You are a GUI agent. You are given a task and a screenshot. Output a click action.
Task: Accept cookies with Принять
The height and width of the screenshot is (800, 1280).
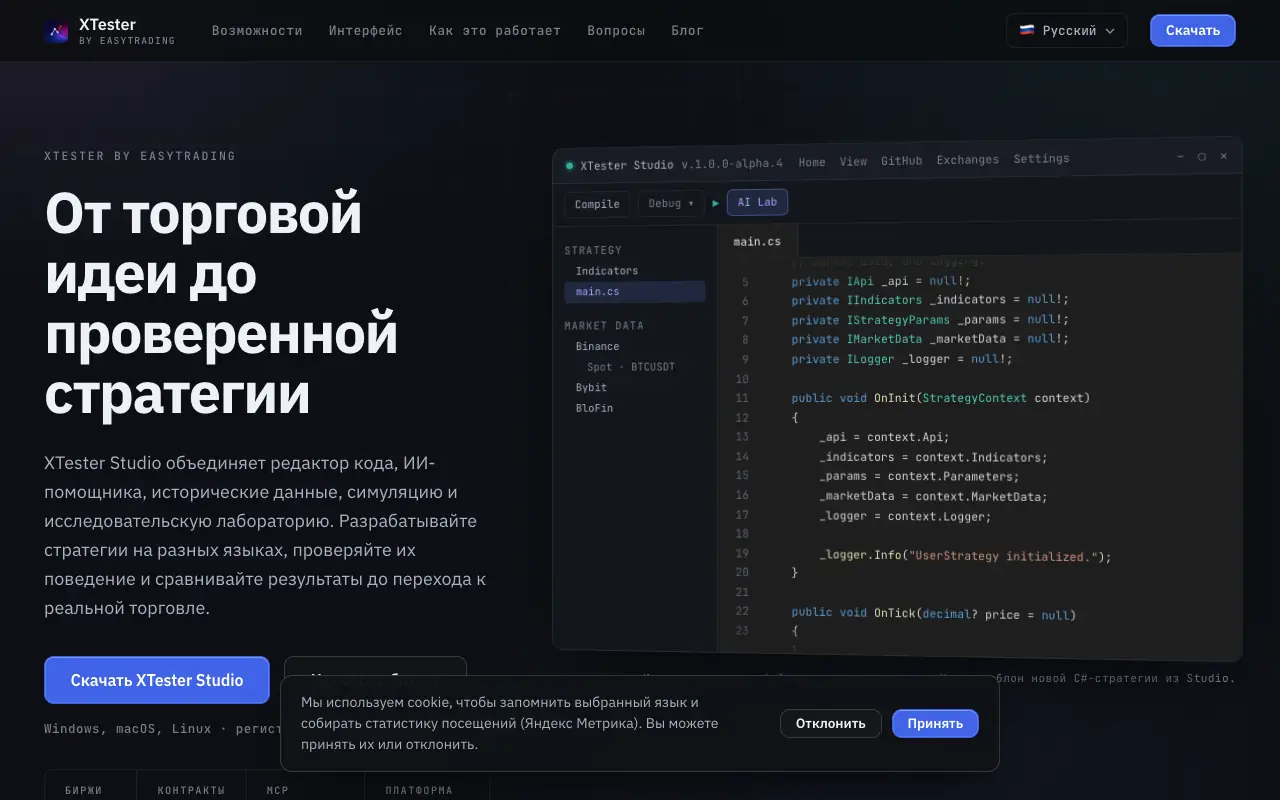click(935, 723)
